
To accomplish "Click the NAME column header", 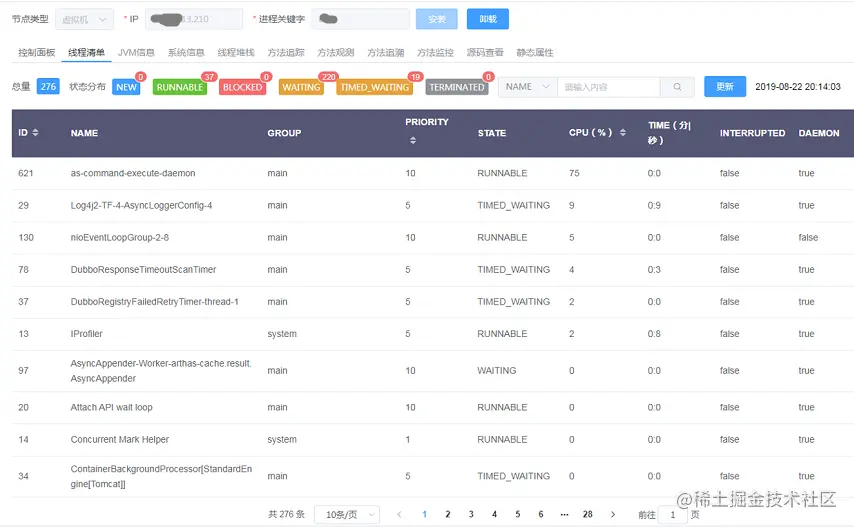I will point(84,133).
